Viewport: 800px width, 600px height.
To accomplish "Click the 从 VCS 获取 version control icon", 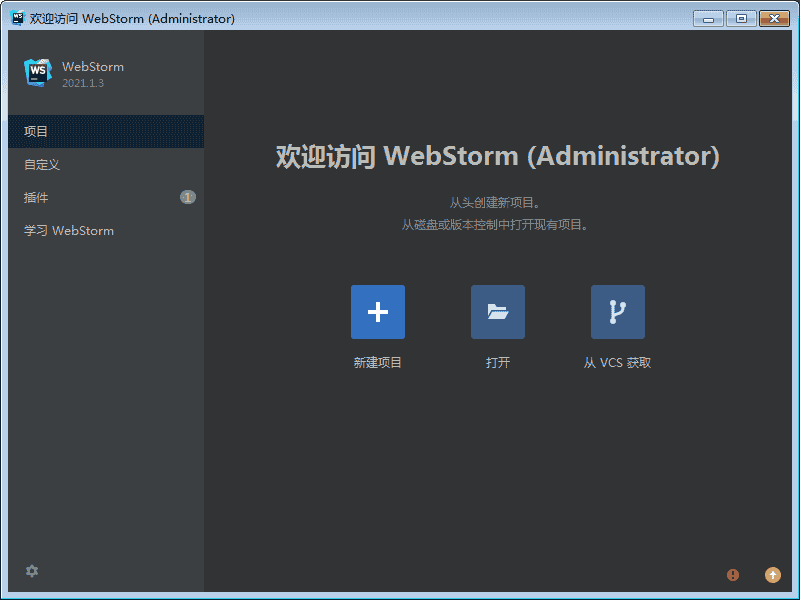I will coord(618,312).
